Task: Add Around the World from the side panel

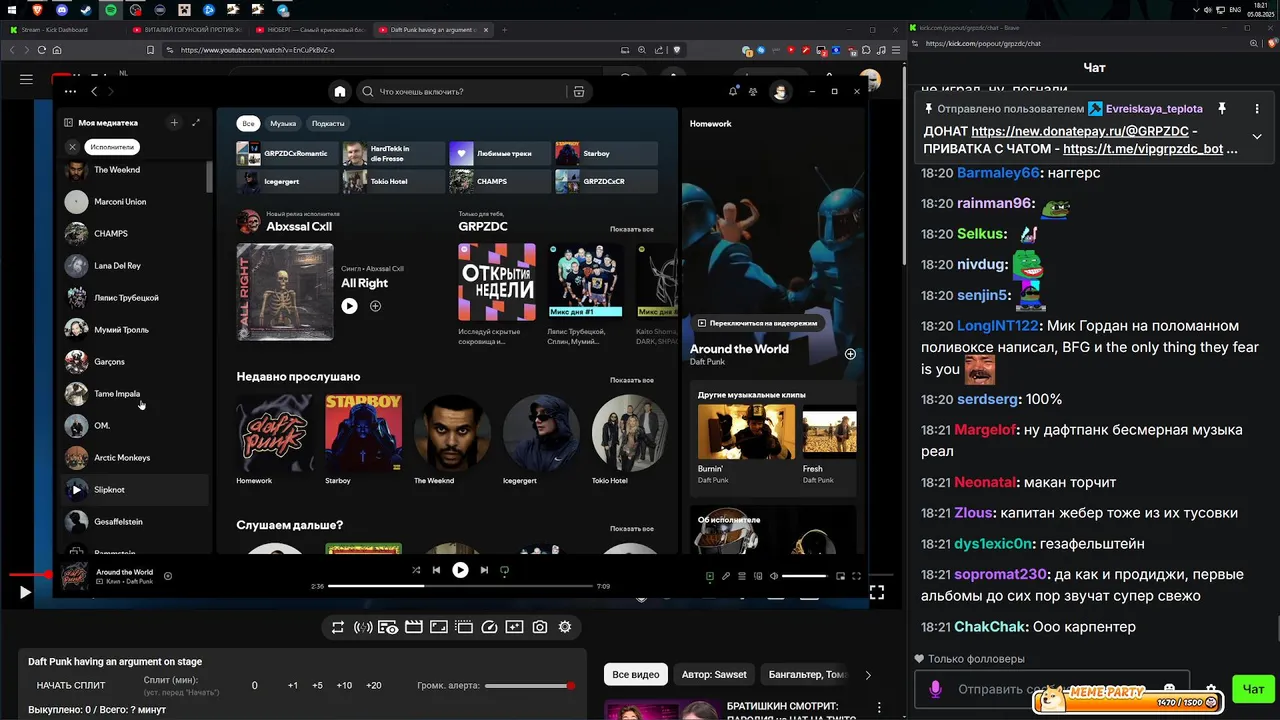Action: pyautogui.click(x=850, y=354)
